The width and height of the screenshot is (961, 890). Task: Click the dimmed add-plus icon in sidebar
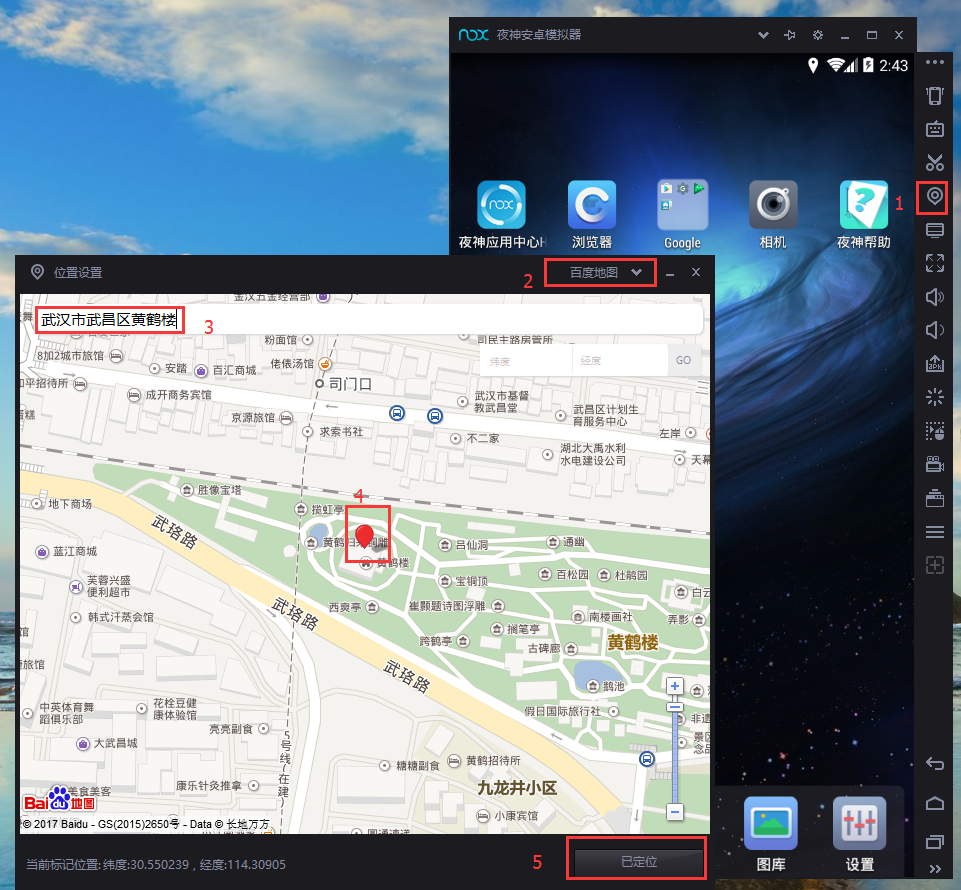(935, 565)
